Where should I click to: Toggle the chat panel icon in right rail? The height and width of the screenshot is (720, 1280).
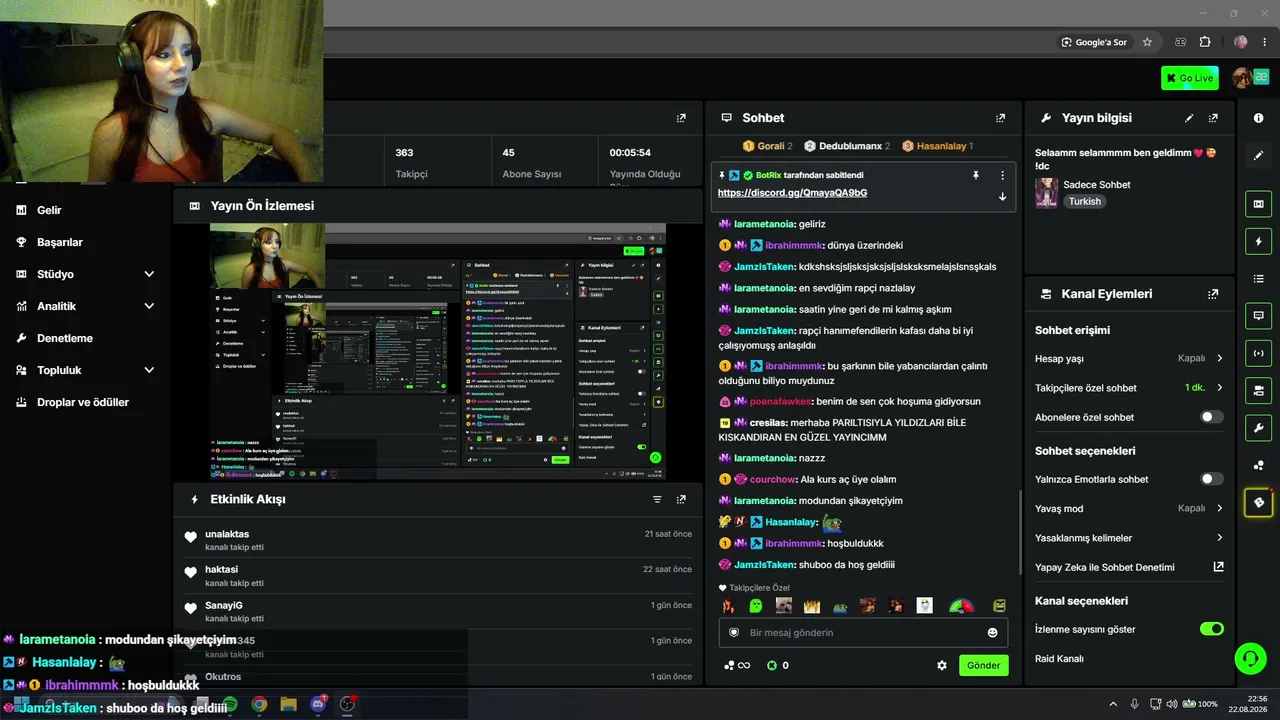1258,316
